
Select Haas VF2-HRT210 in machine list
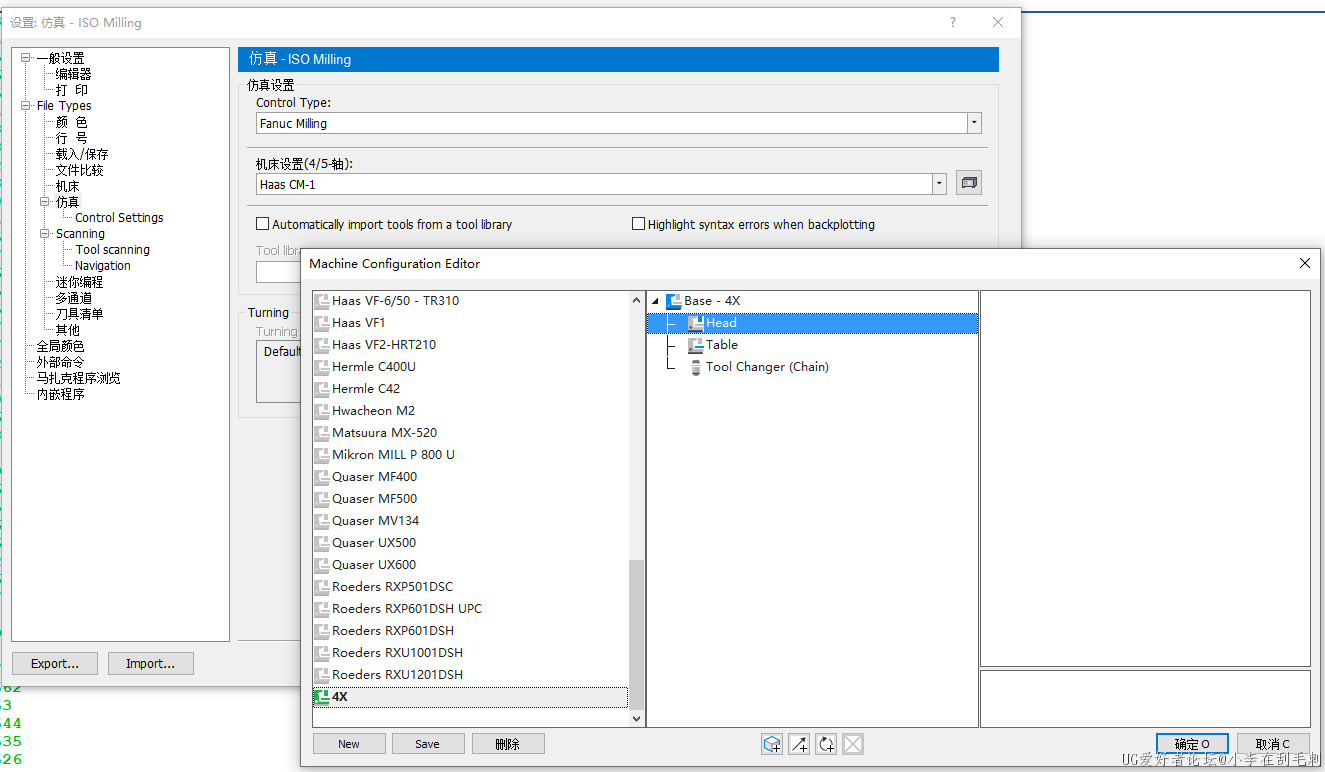click(384, 345)
